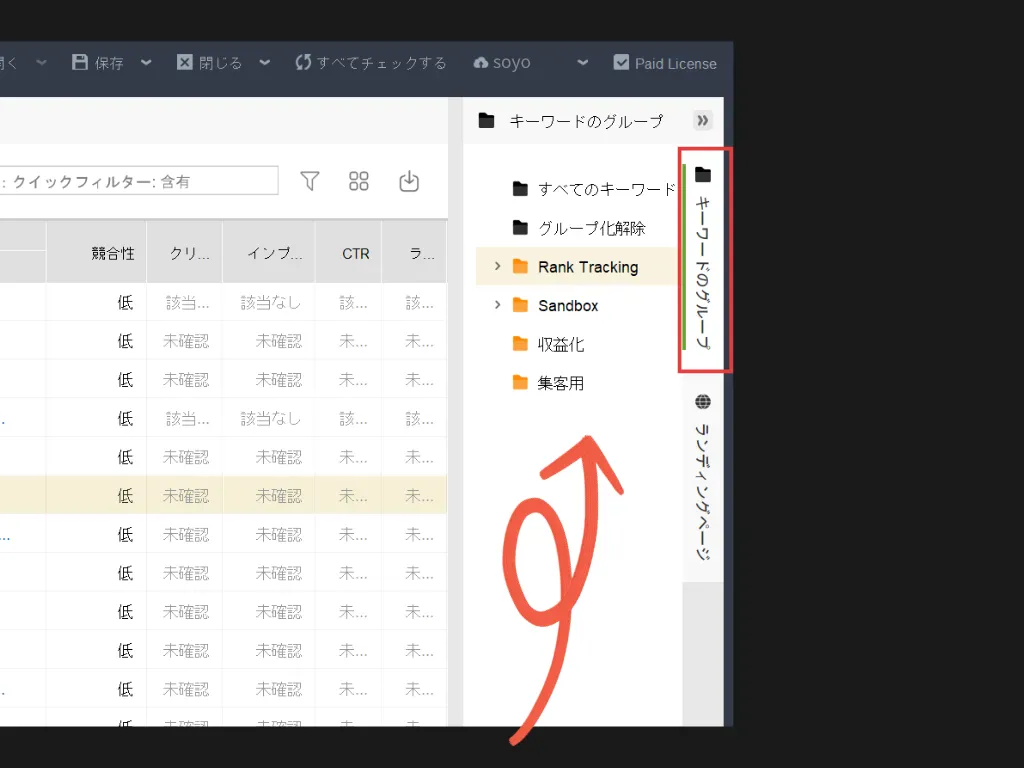Select すべてのキーワード in the group list

point(580,188)
